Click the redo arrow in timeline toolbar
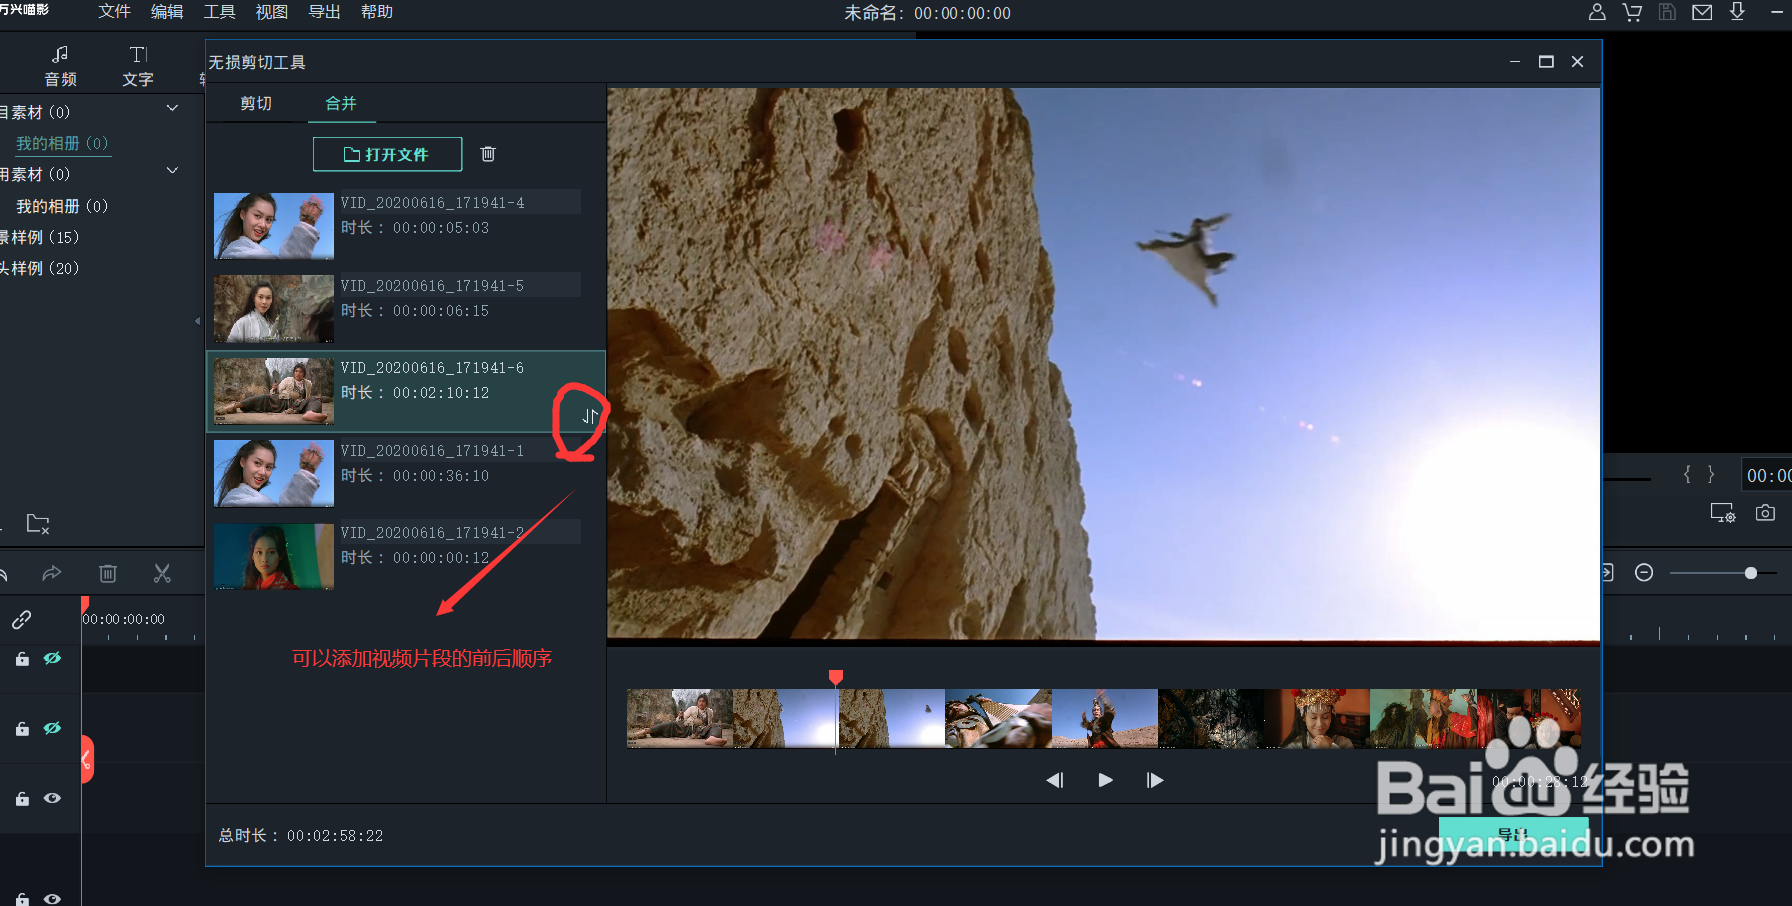Viewport: 1792px width, 906px height. [52, 573]
